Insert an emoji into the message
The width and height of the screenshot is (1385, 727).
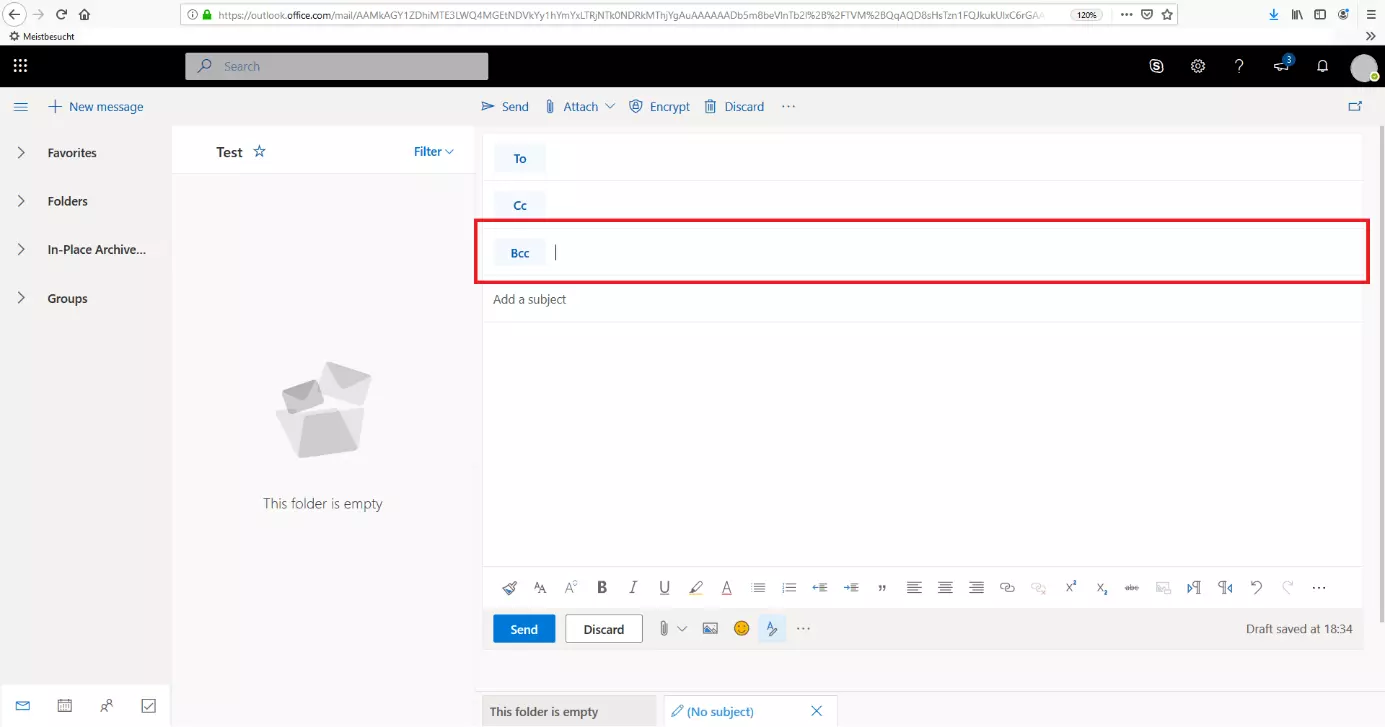click(x=741, y=628)
